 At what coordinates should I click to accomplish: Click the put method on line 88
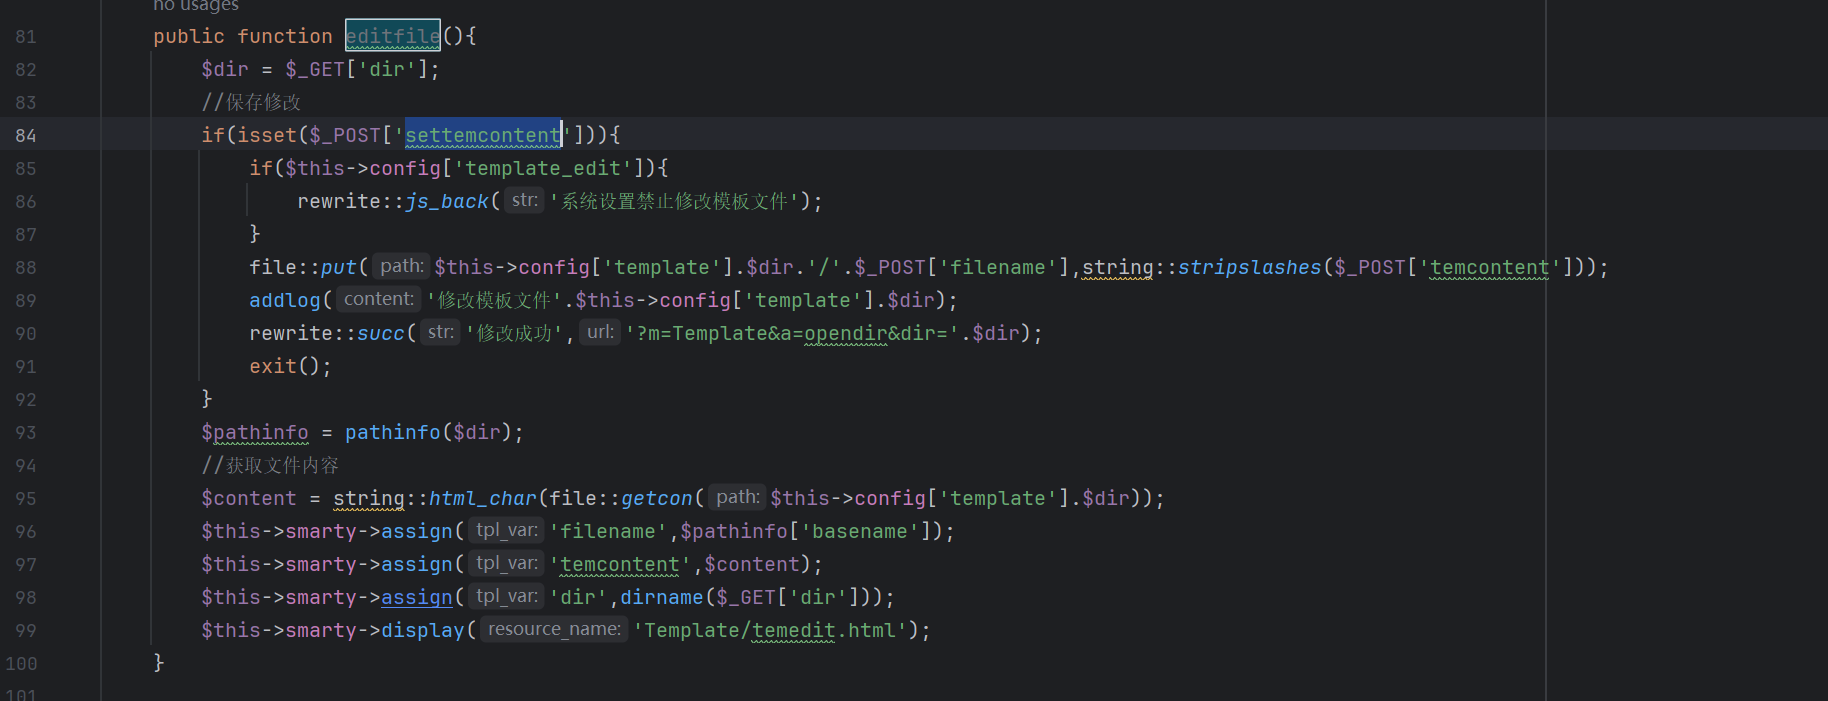tap(338, 267)
